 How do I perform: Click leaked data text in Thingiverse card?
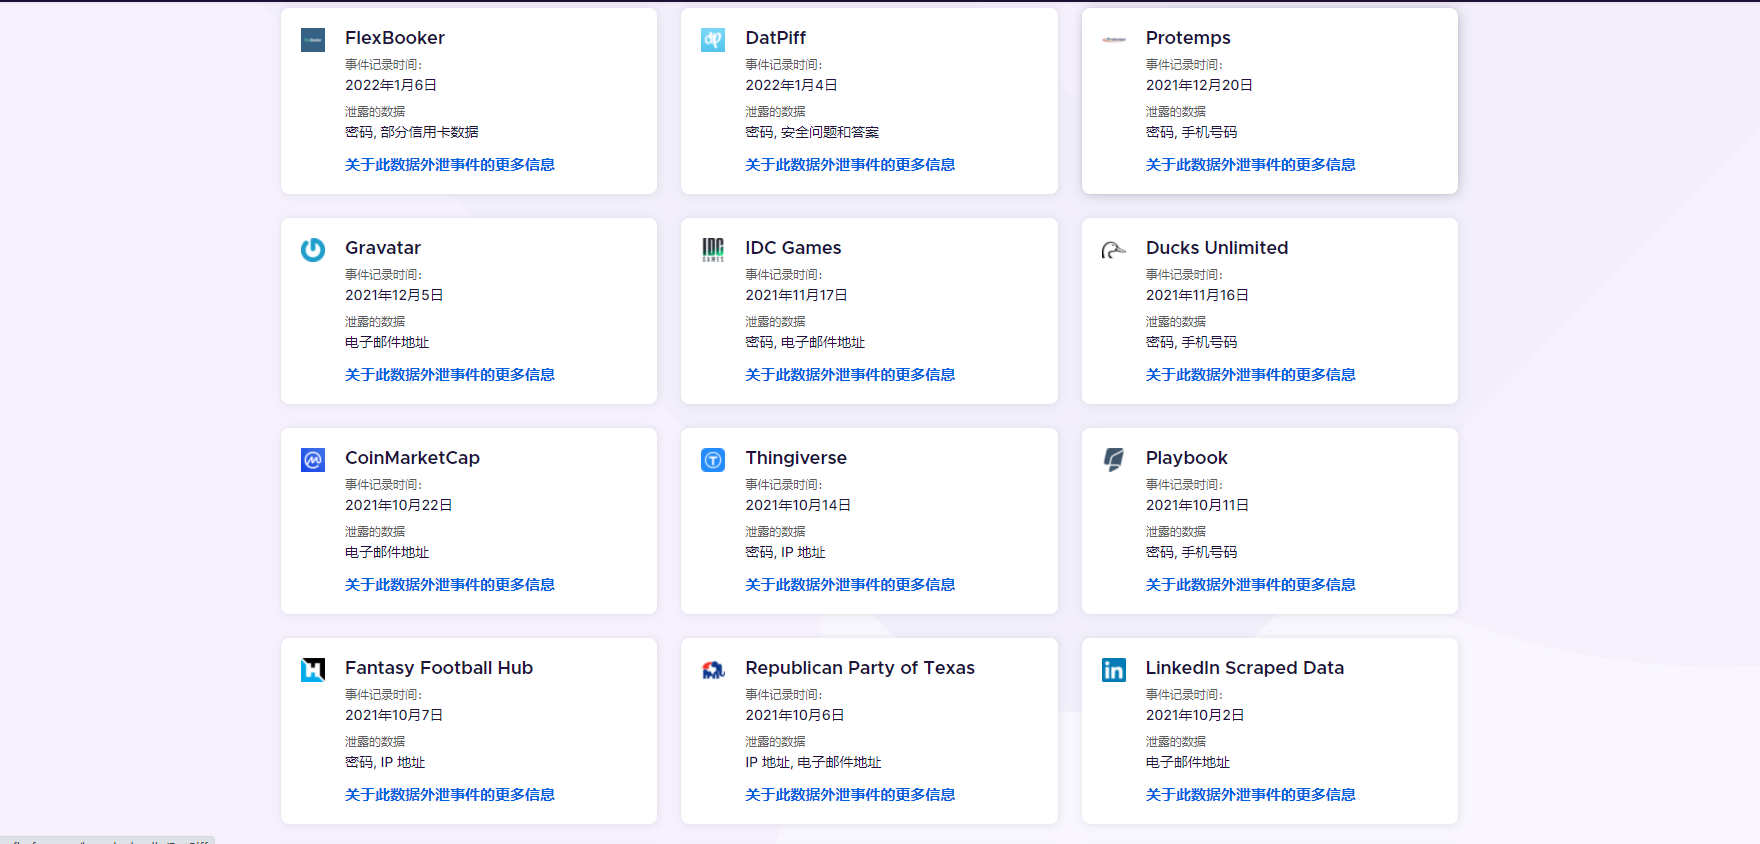click(x=785, y=552)
